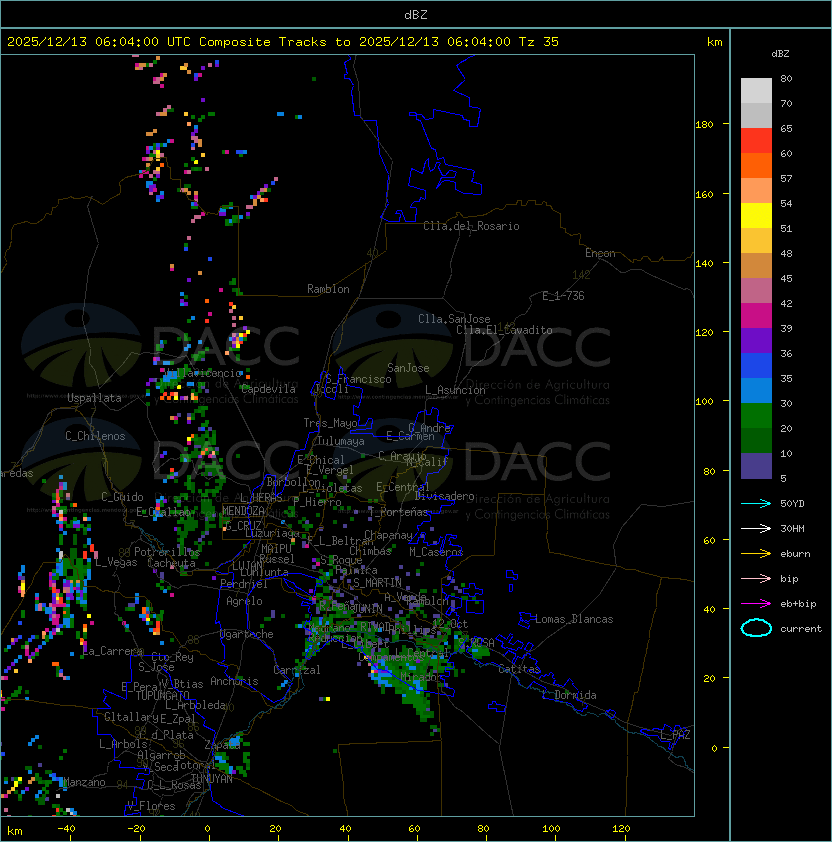Pick the light gray swatch between 80 and 70 dBZ
Viewport: 832px width, 842px height.
click(x=756, y=91)
